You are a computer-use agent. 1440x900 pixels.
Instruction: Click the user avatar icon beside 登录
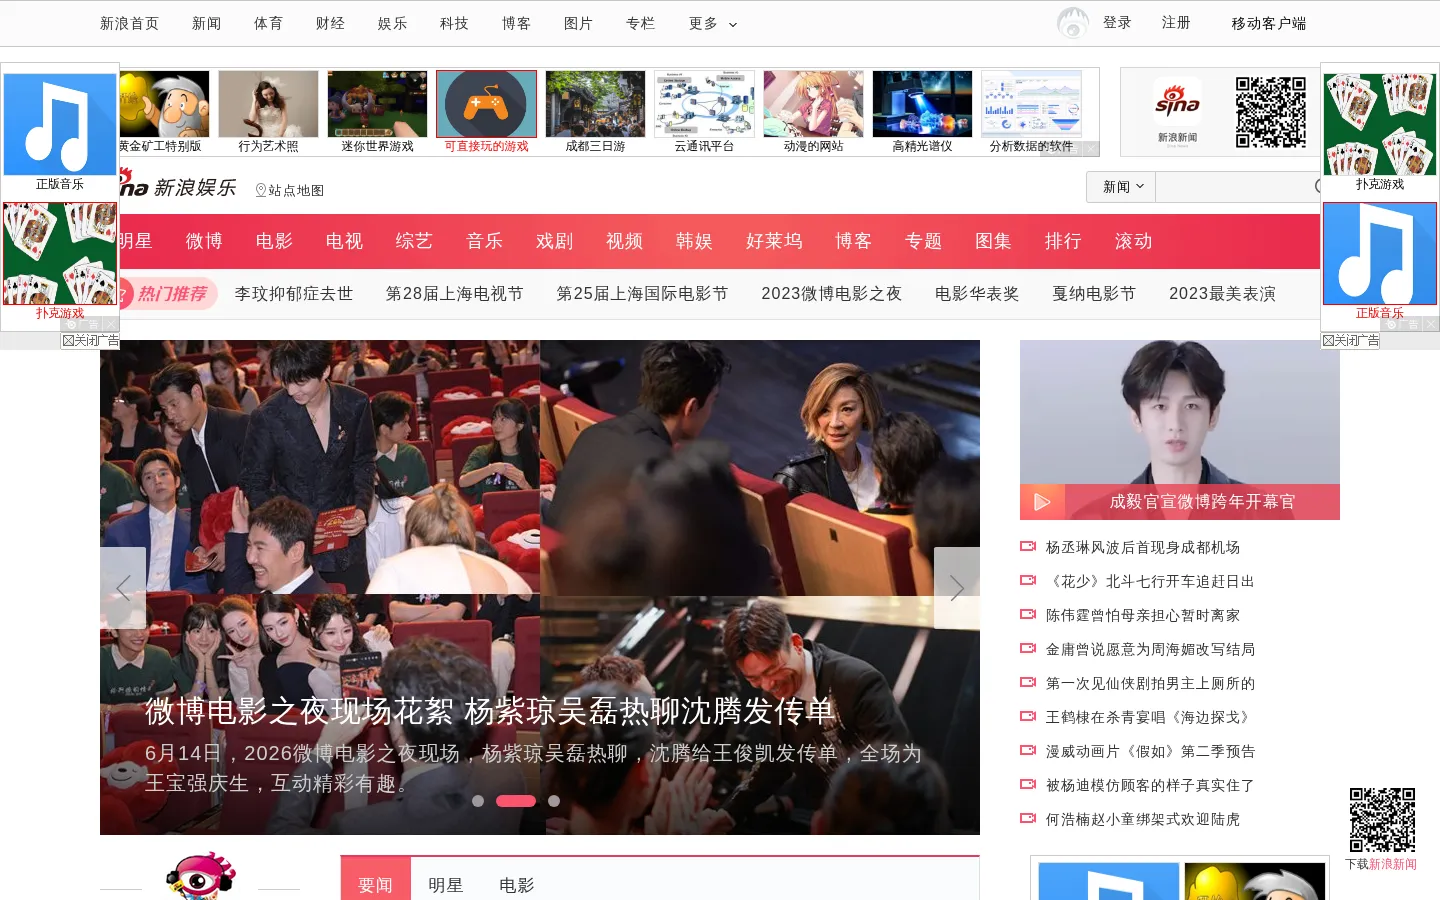(x=1073, y=23)
